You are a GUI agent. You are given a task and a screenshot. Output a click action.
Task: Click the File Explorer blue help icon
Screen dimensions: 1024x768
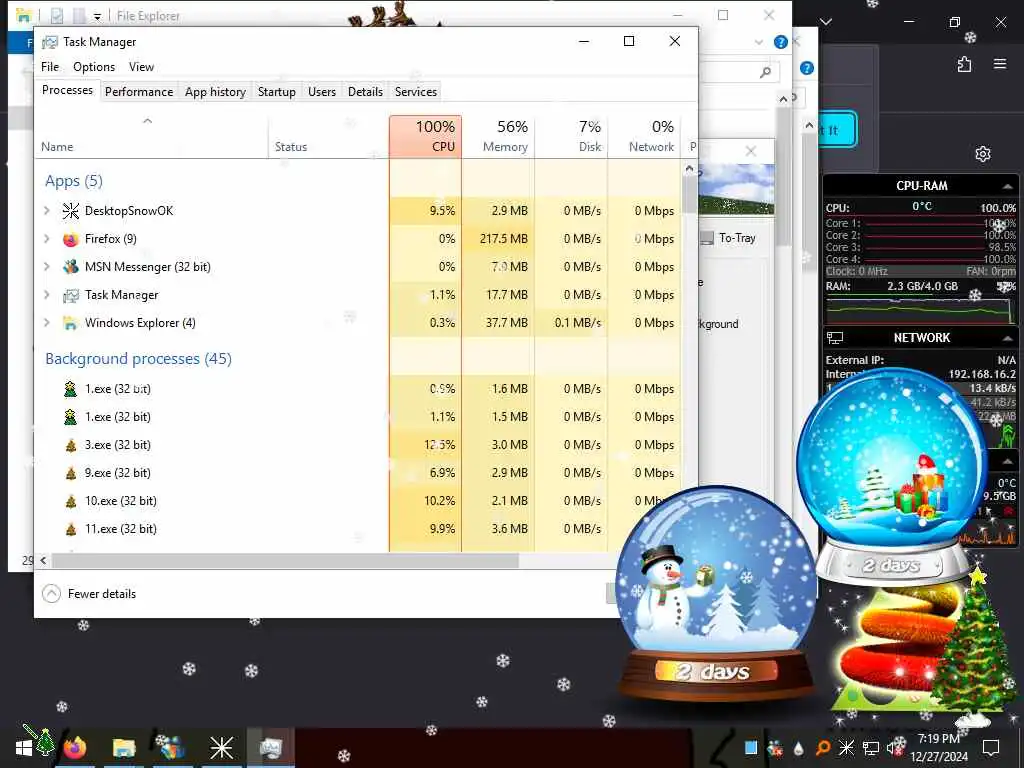click(780, 42)
